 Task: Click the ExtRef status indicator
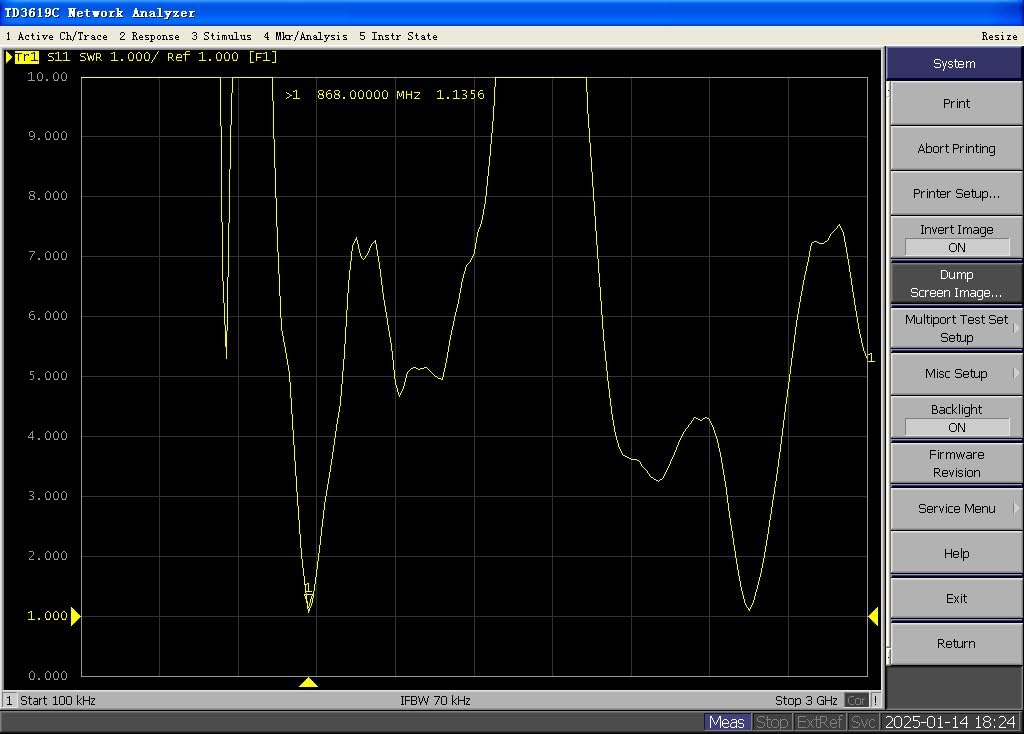pyautogui.click(x=819, y=721)
